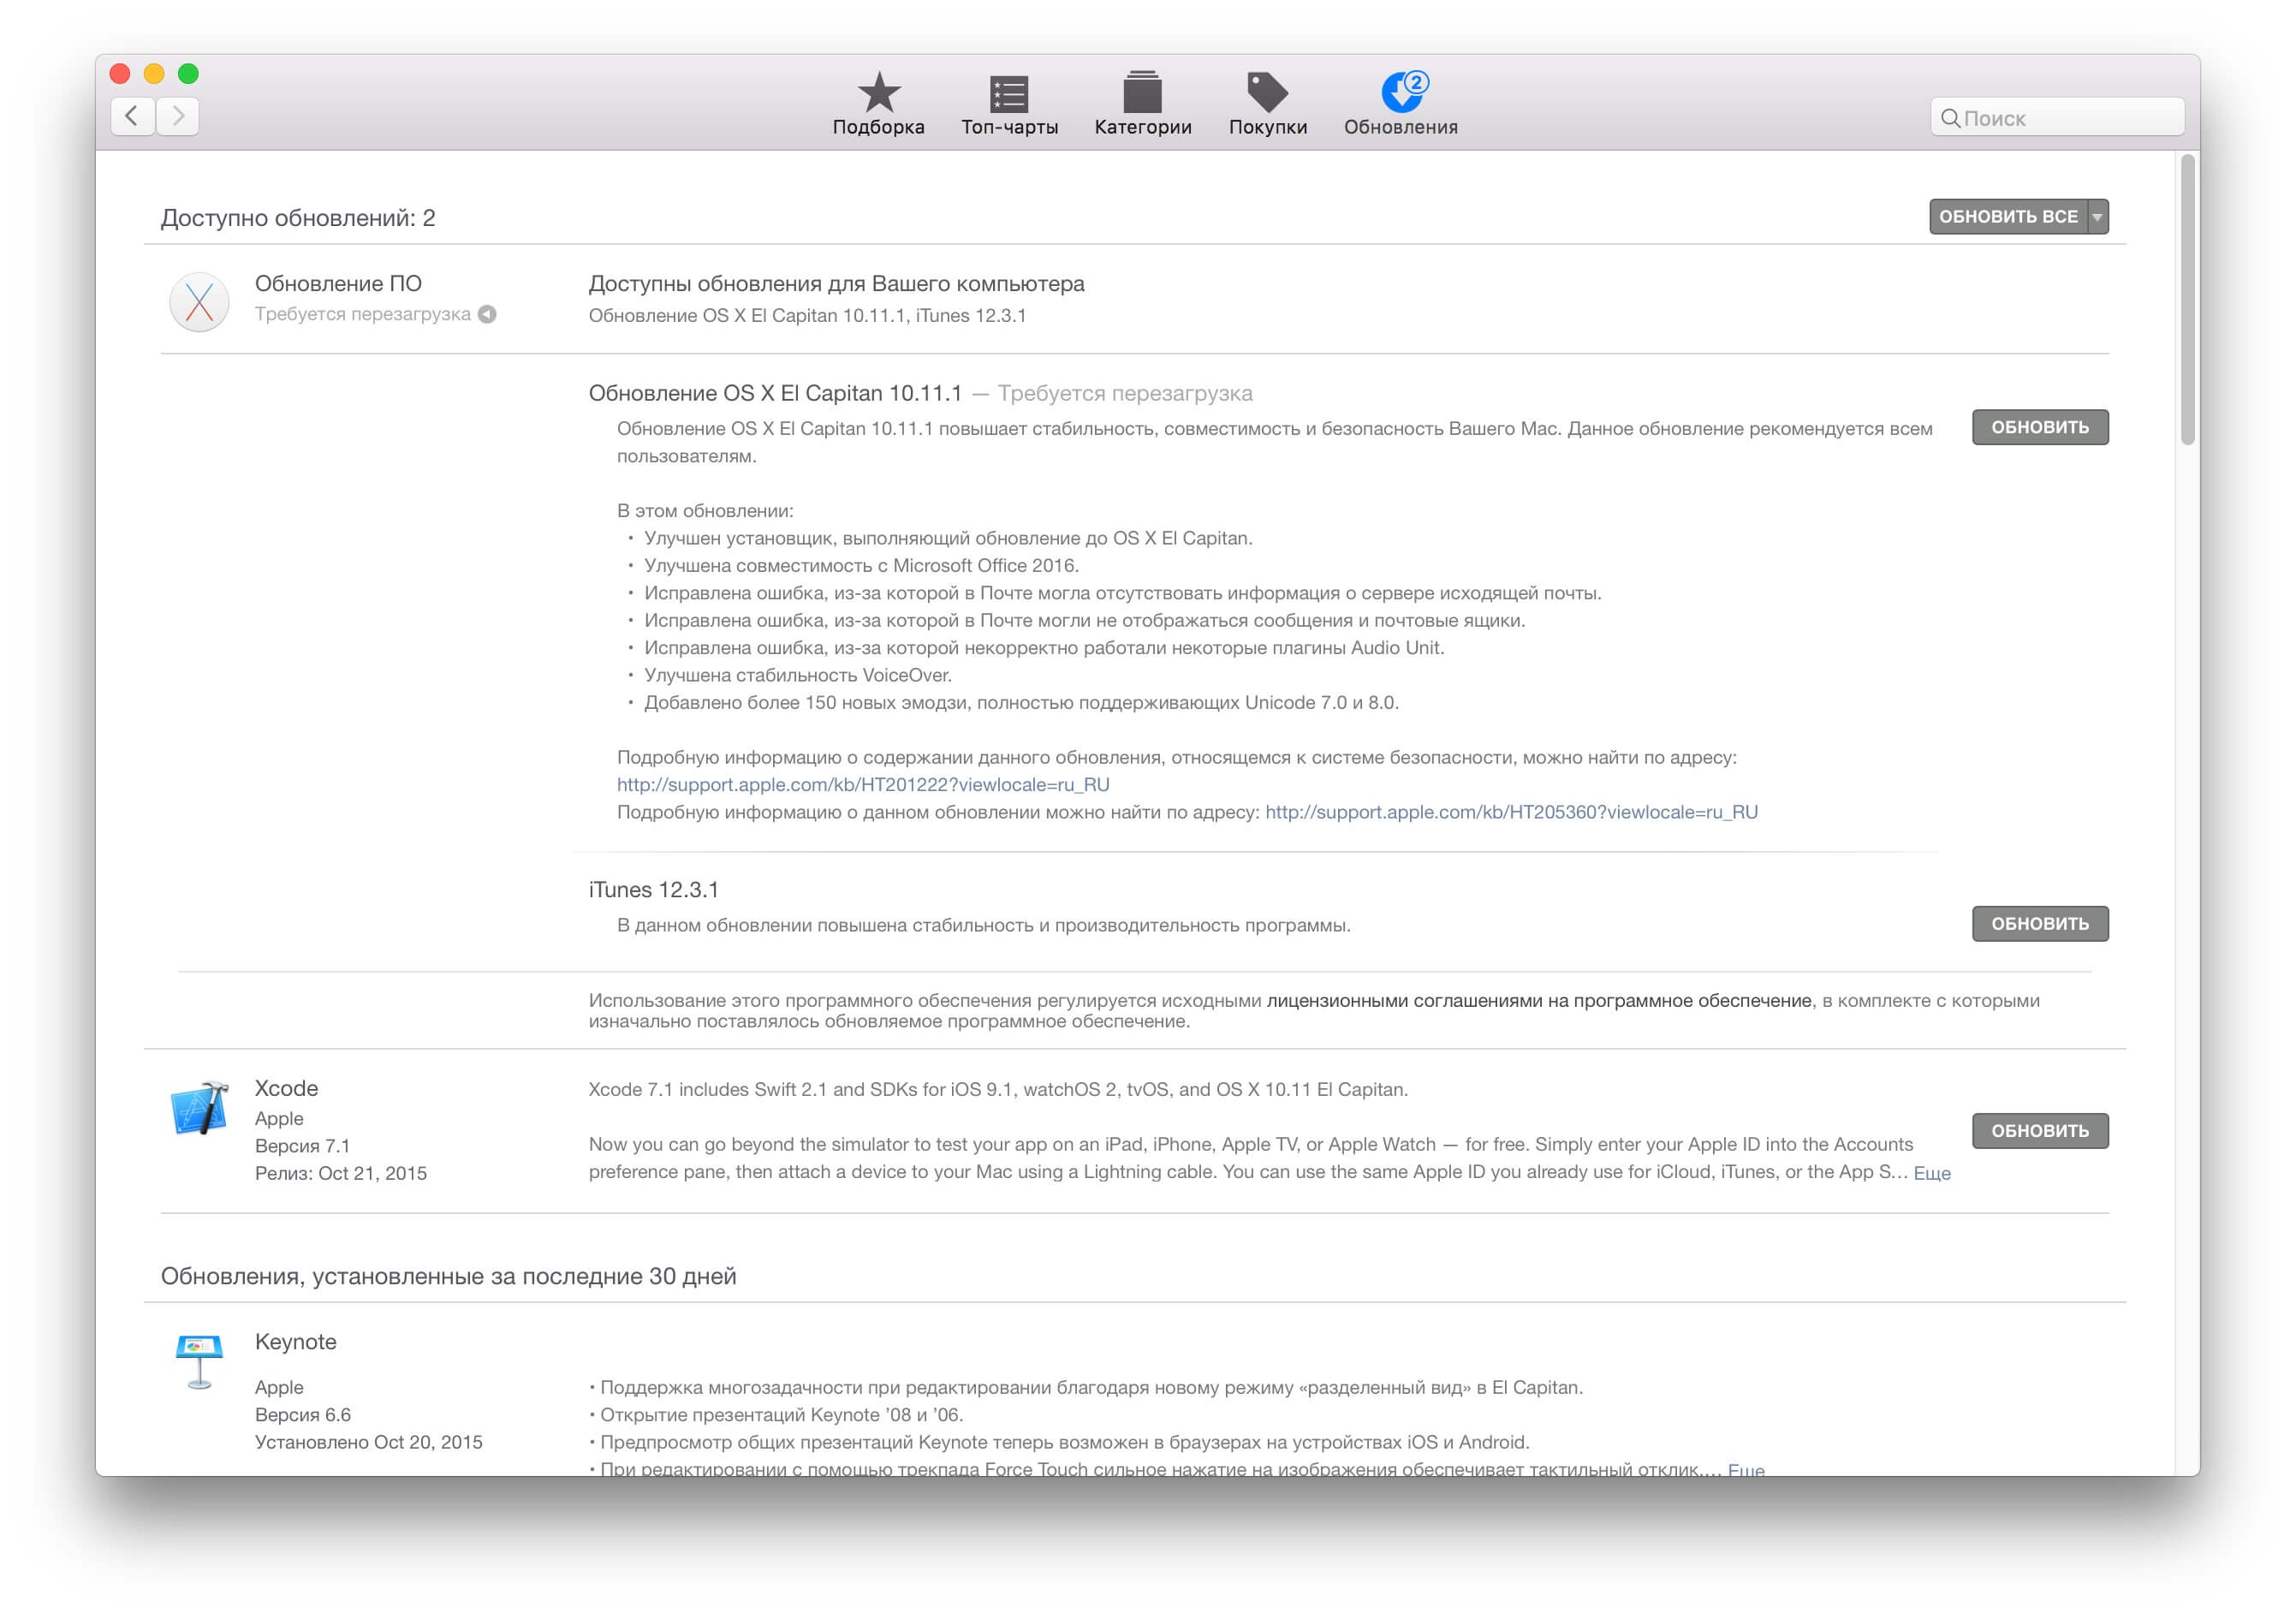This screenshot has height=1613, width=2296.
Task: Click 'Доступно обновлений: 2' header
Action: pyautogui.click(x=298, y=217)
